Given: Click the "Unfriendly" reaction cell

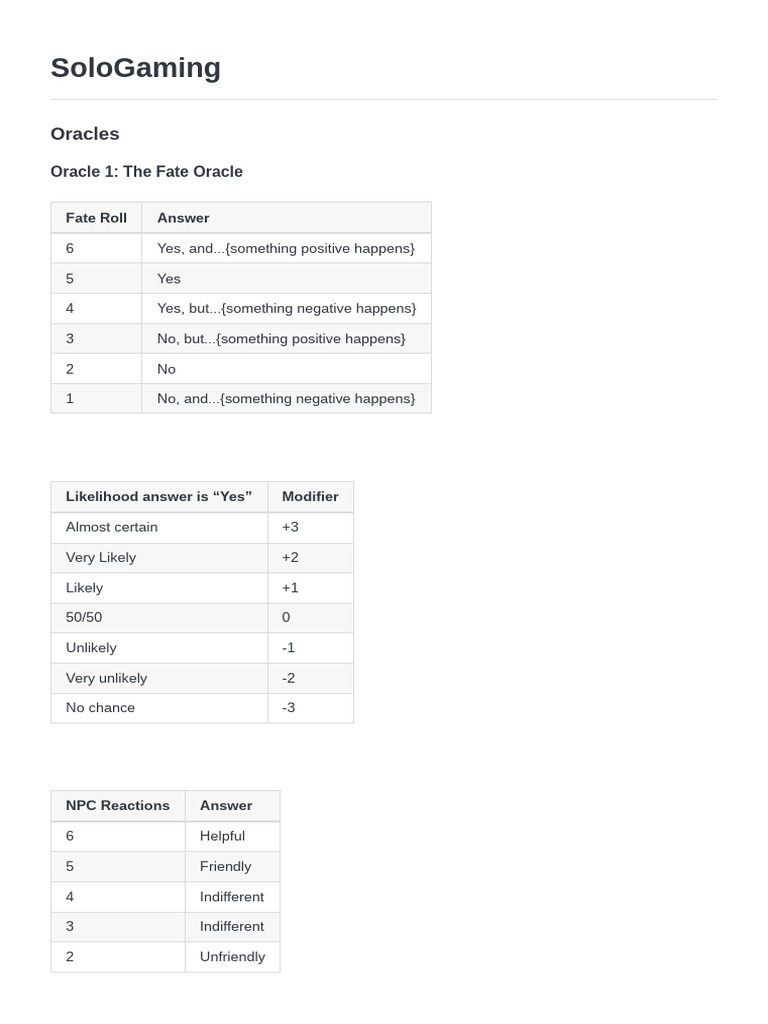Looking at the screenshot, I should (x=232, y=957).
